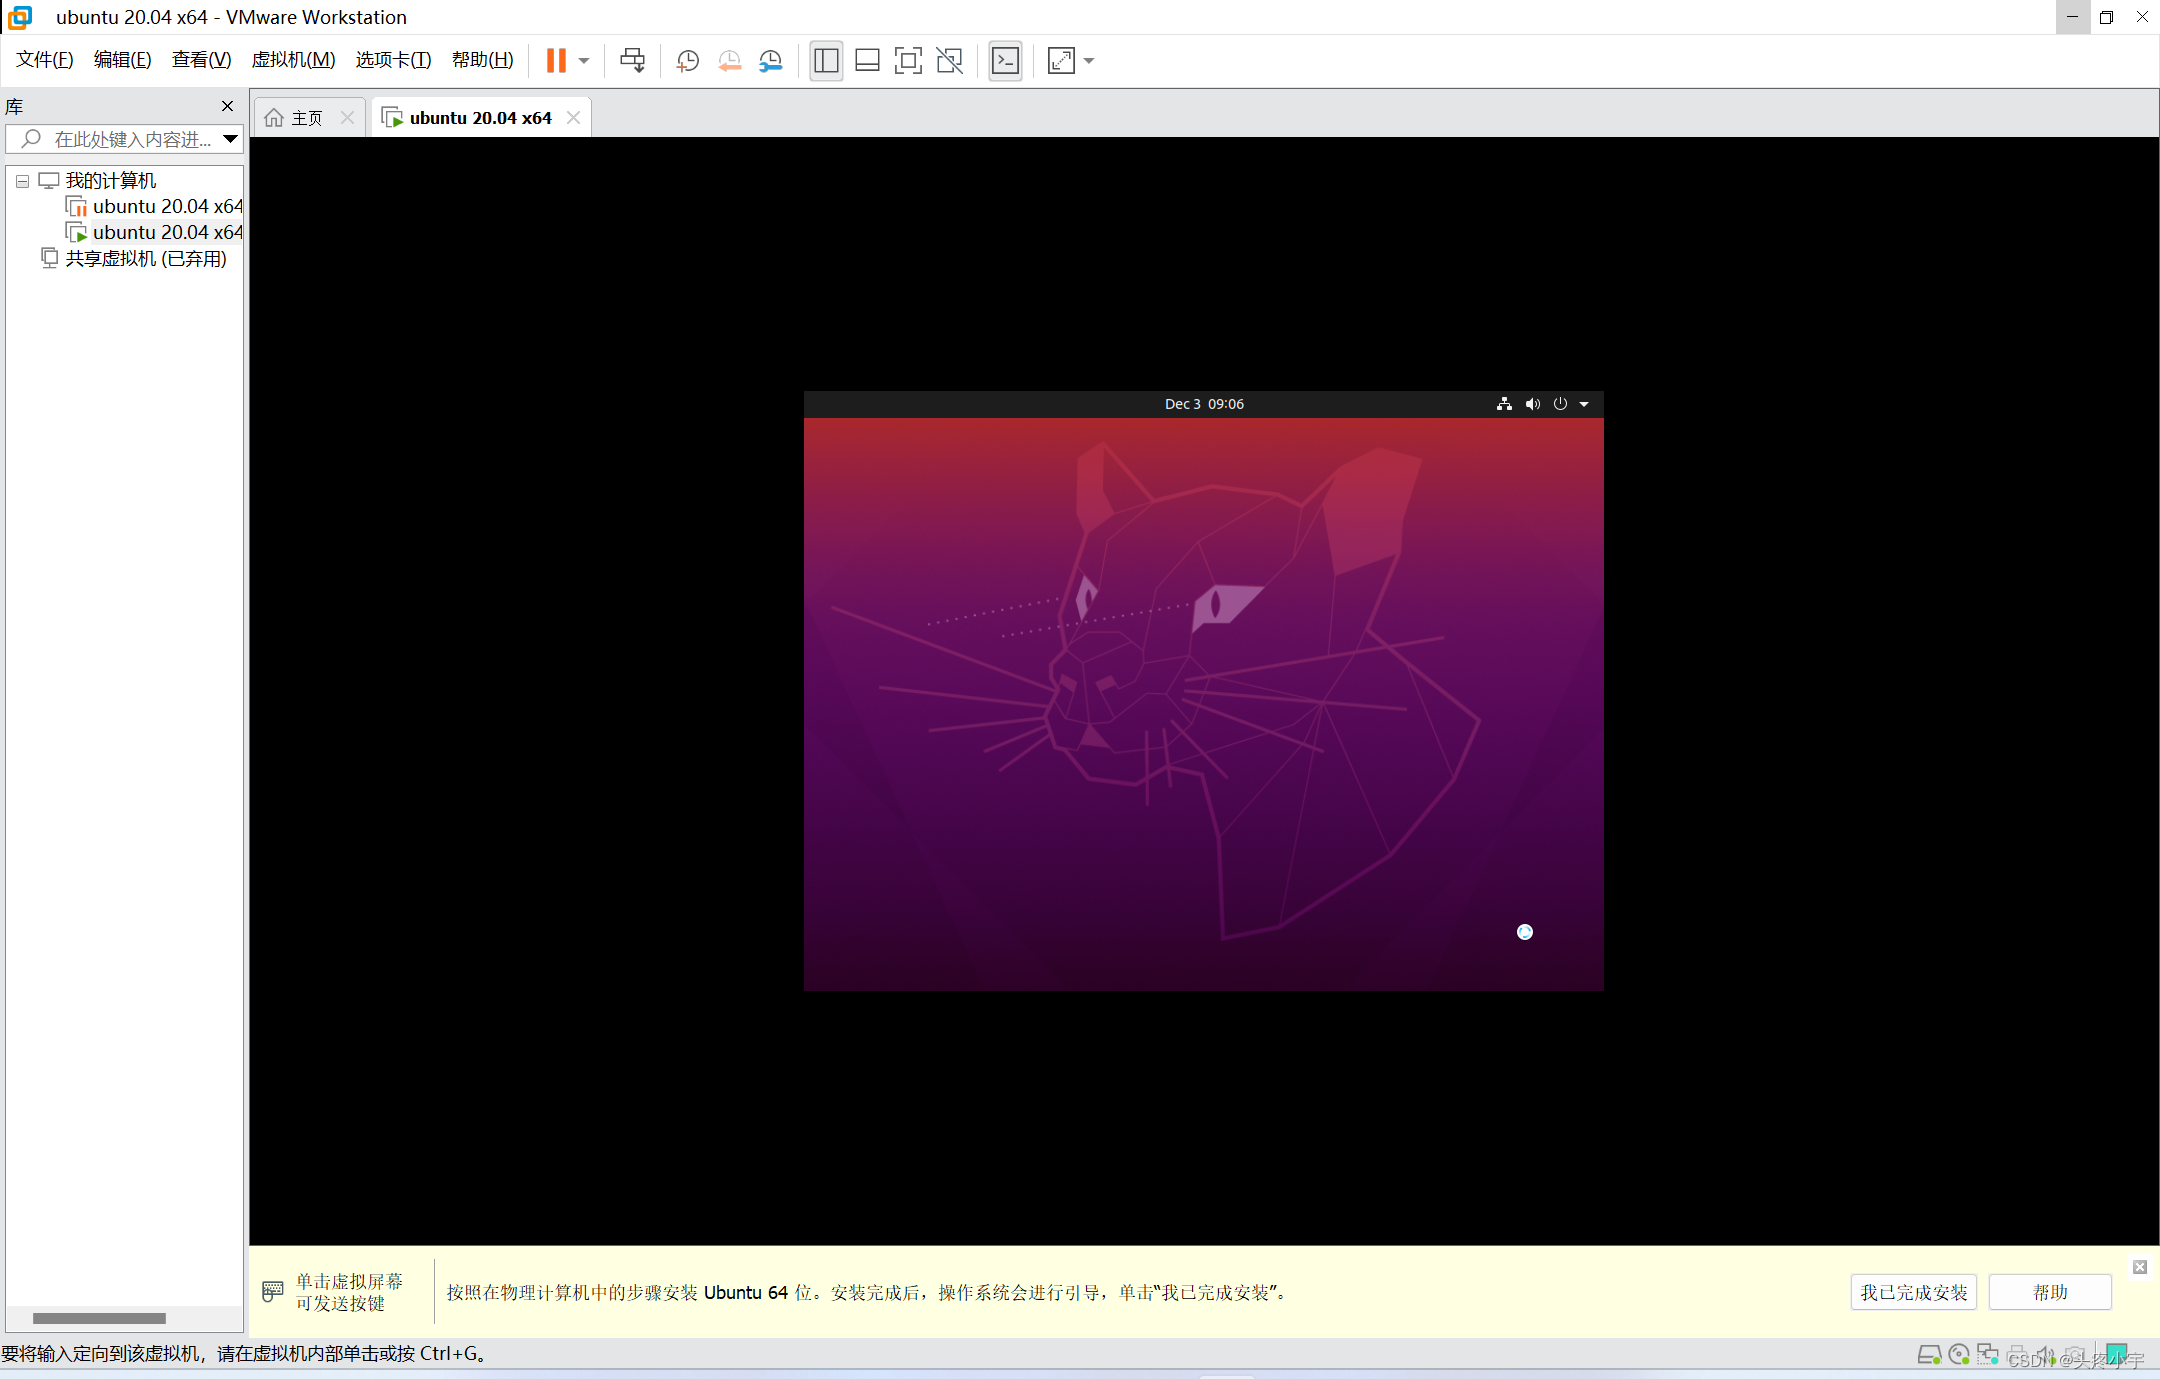
Task: Select the running ubuntu 20.04 x64 VM
Action: [155, 233]
